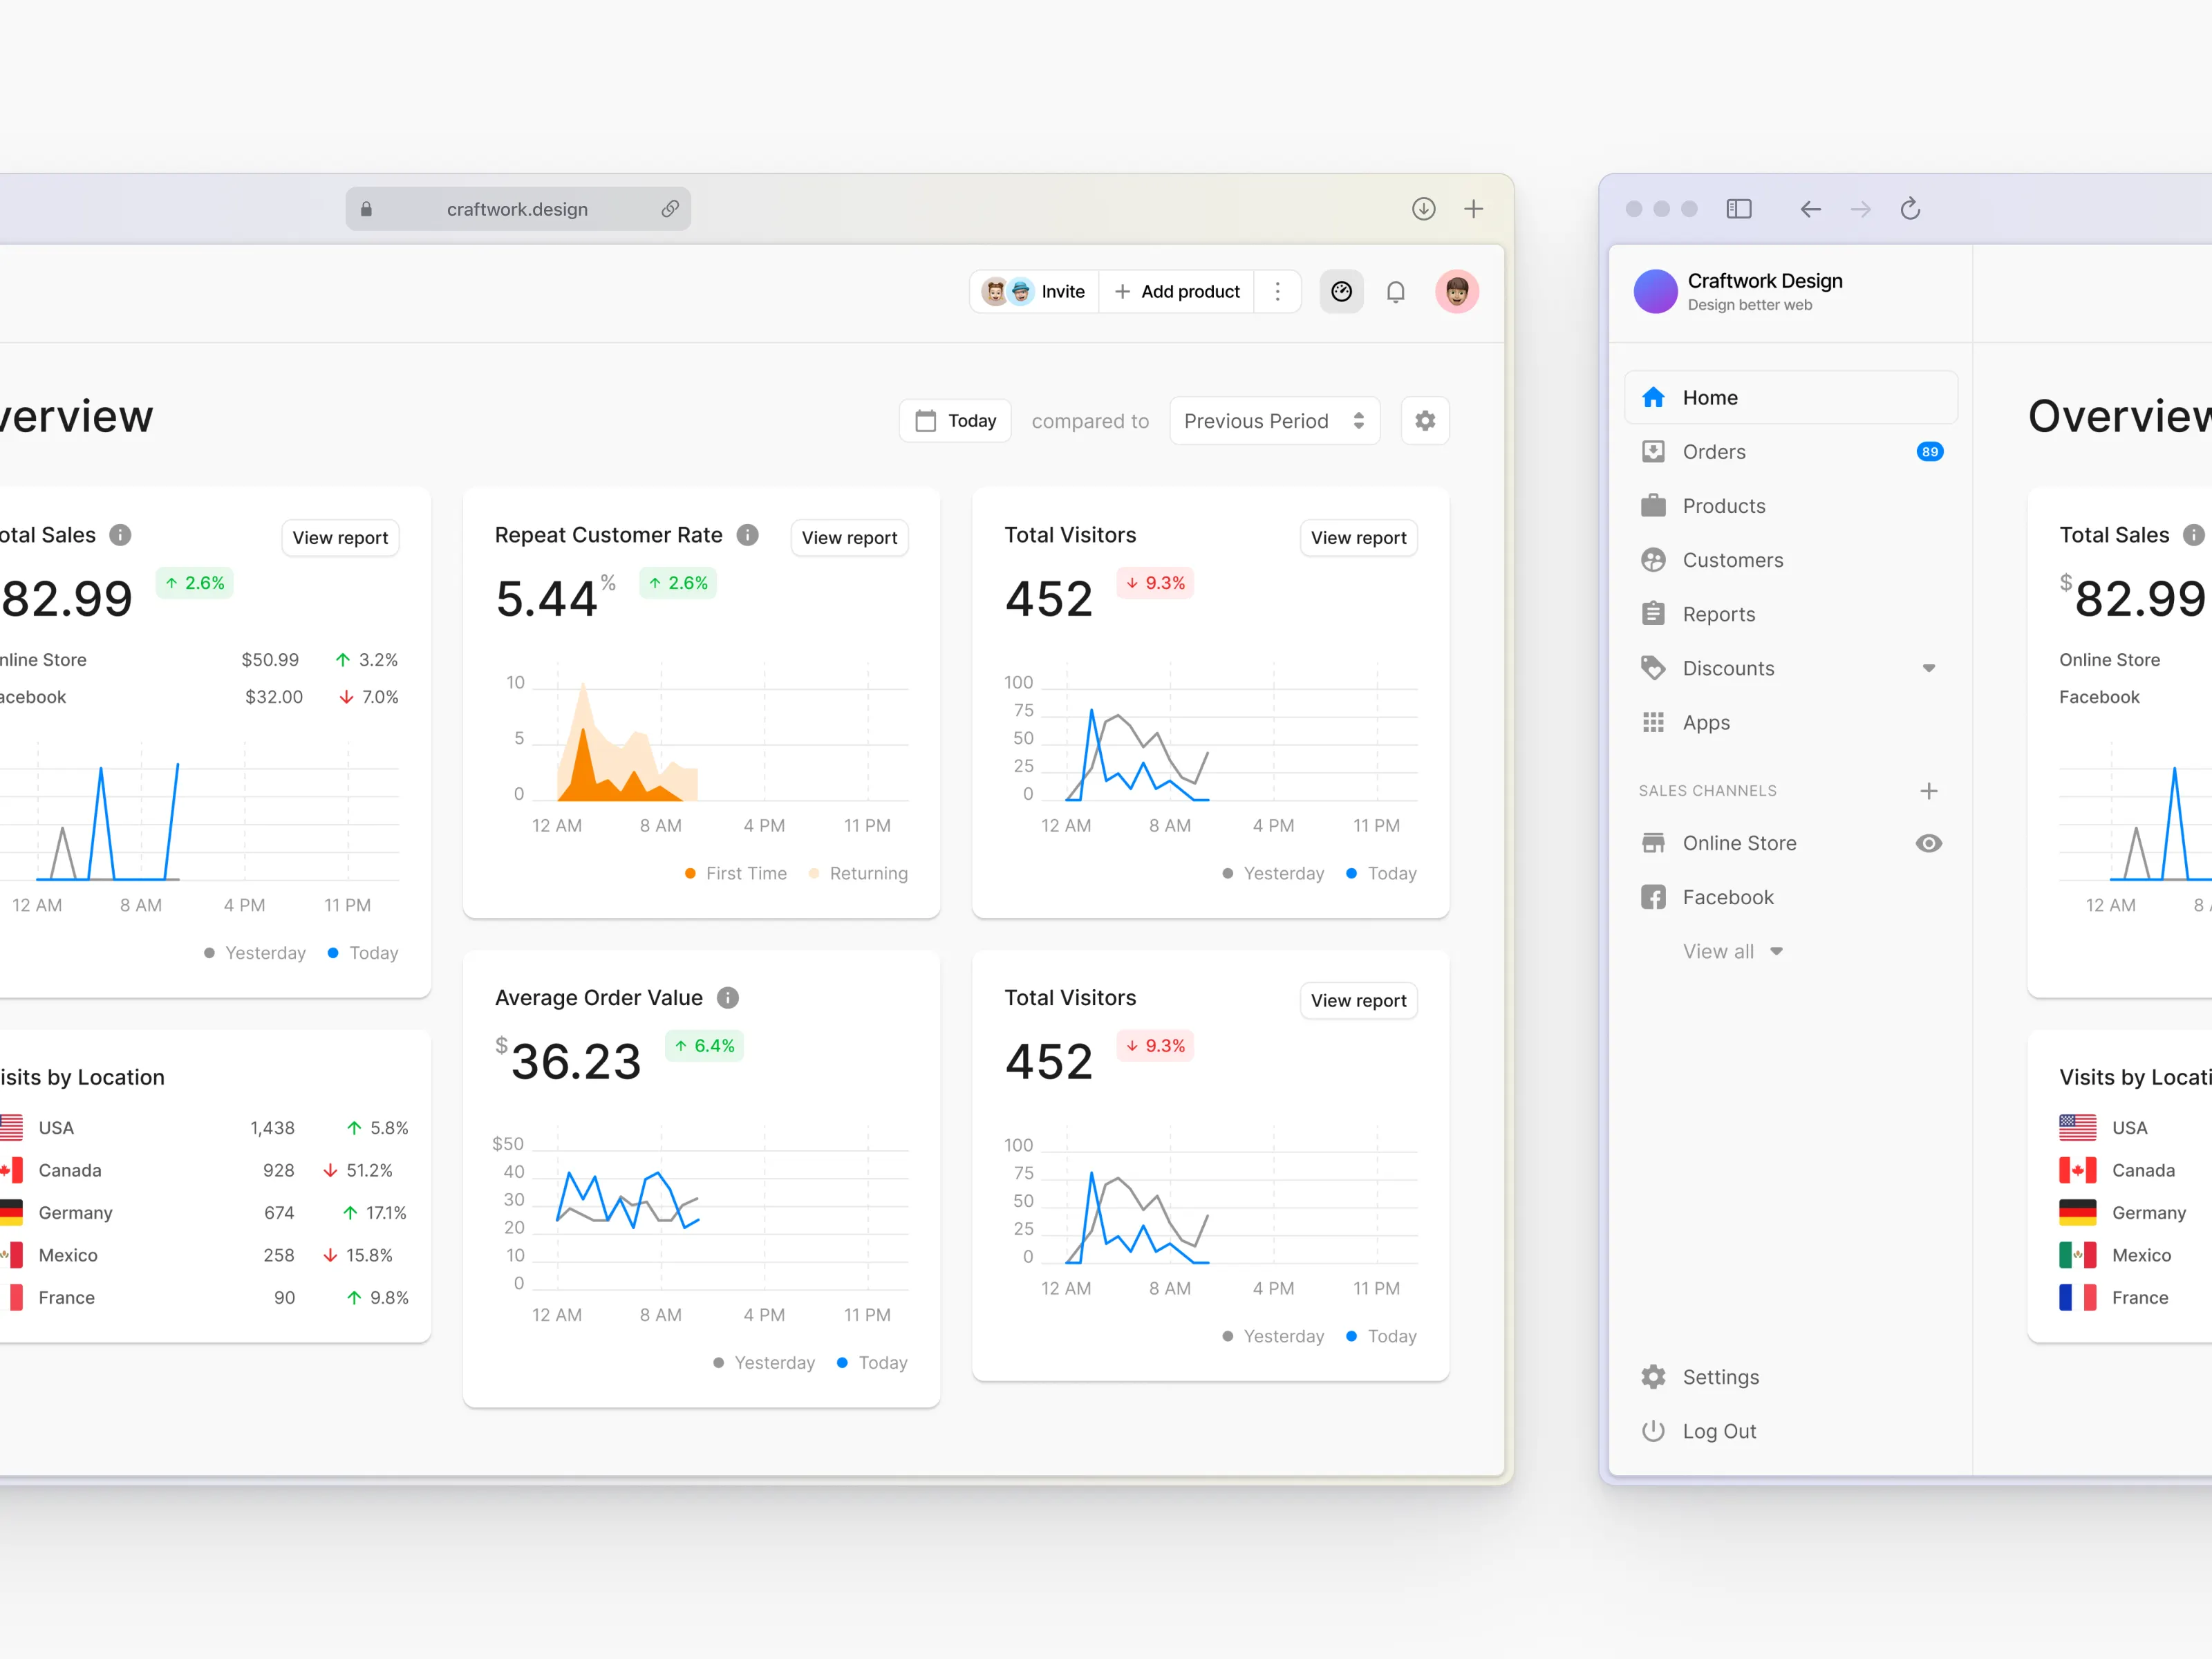Screen dimensions: 2212x1659
Task: Click the browser downloads icon
Action: pyautogui.click(x=1423, y=209)
